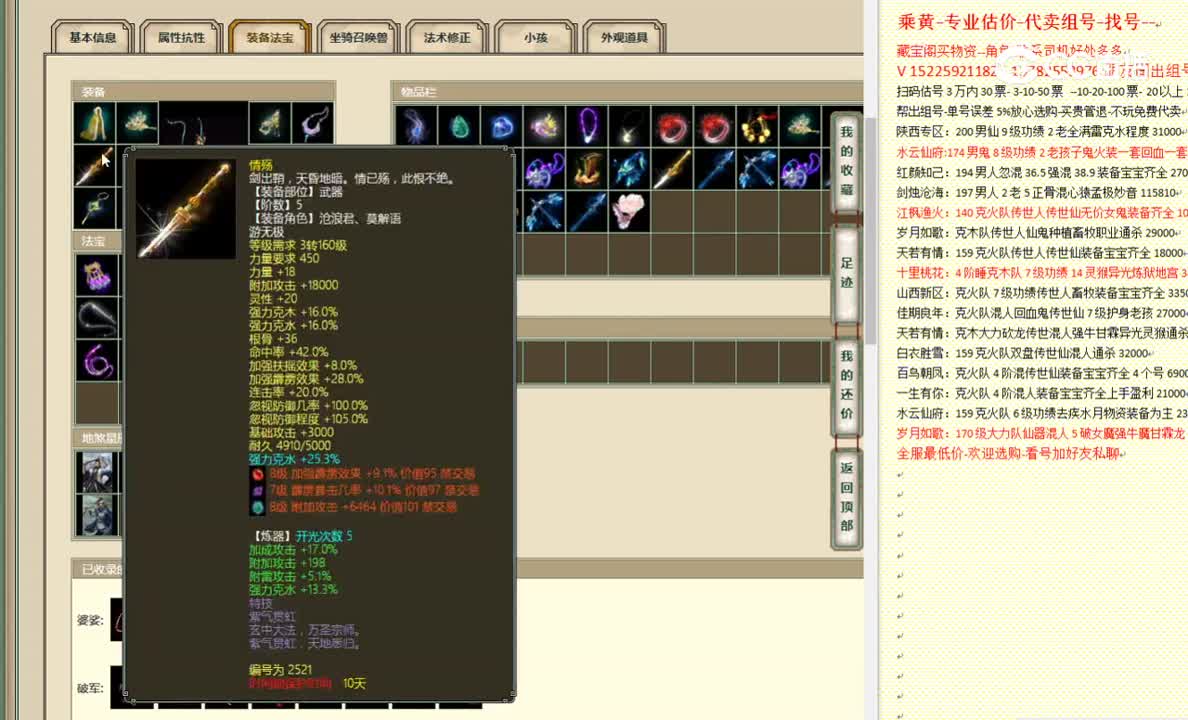Click the 情殇 item name in tooltip

point(261,165)
